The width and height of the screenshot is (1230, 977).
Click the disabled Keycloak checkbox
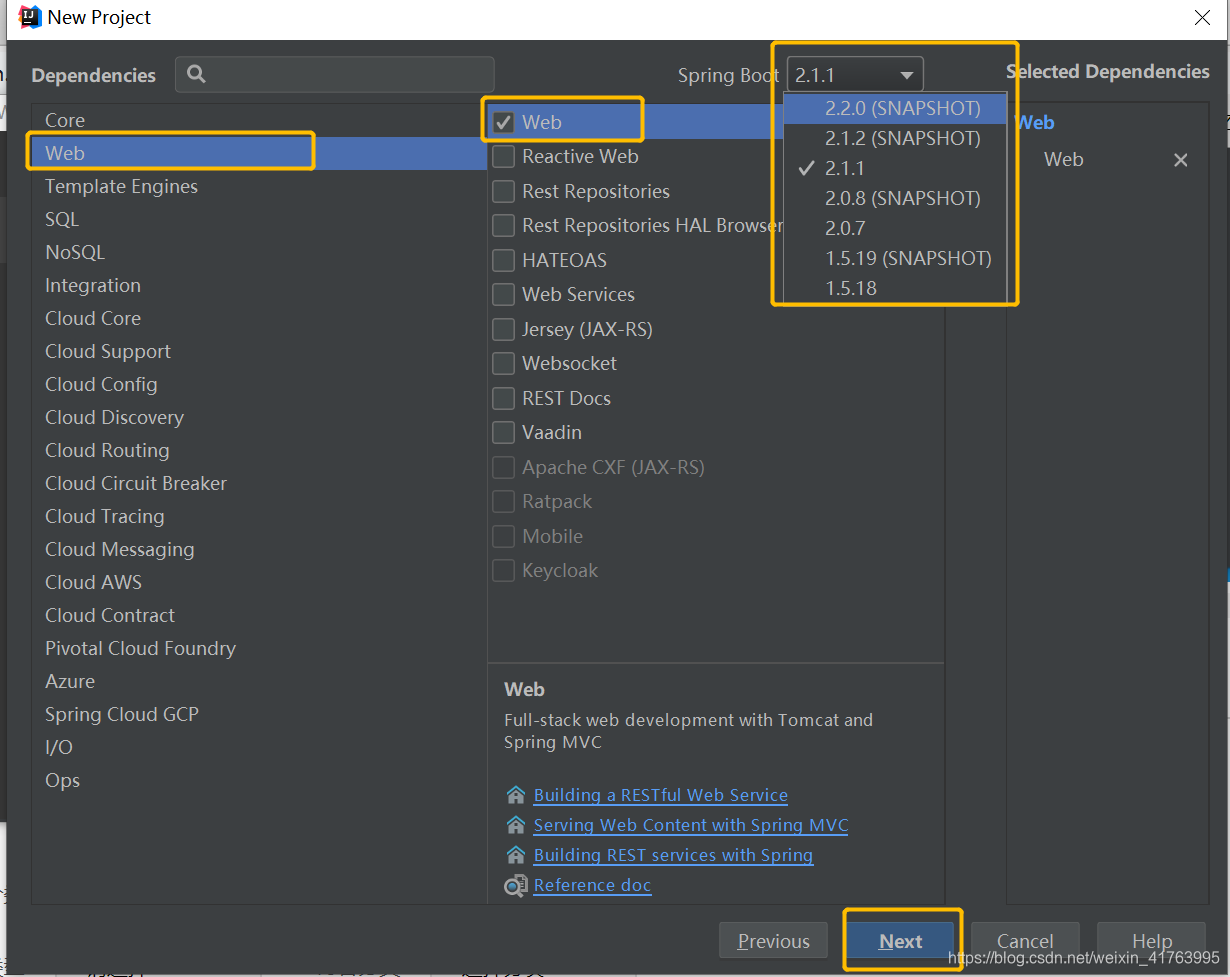[504, 571]
